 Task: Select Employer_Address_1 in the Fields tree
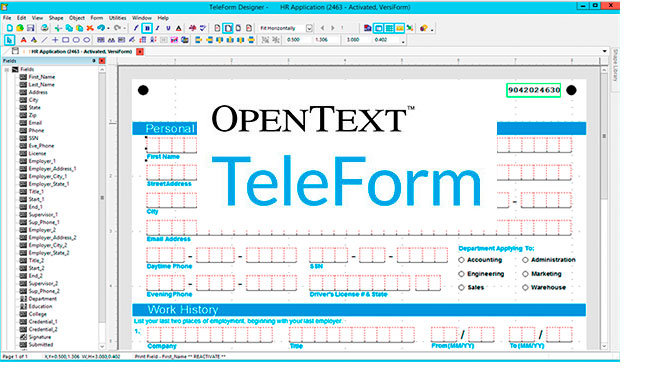[x=52, y=169]
